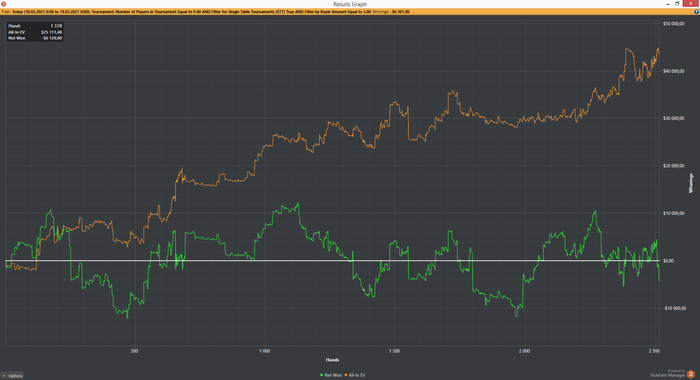This screenshot has height=380, width=700.
Task: Click the Results Graph window title
Action: tap(350, 4)
